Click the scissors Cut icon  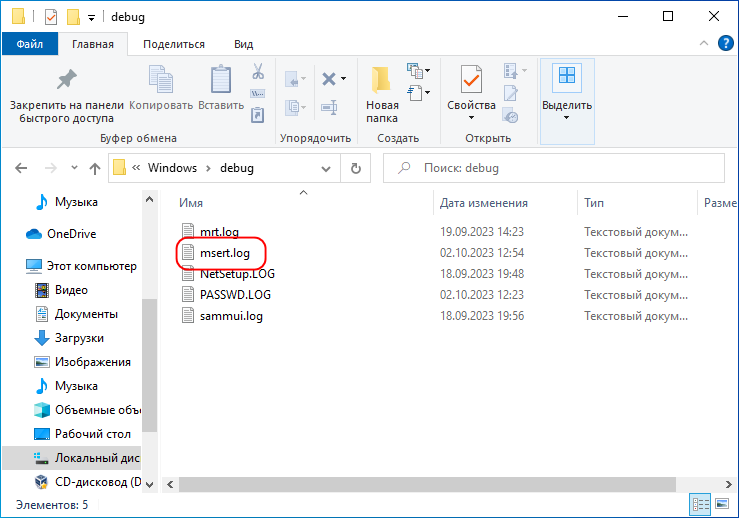258,71
